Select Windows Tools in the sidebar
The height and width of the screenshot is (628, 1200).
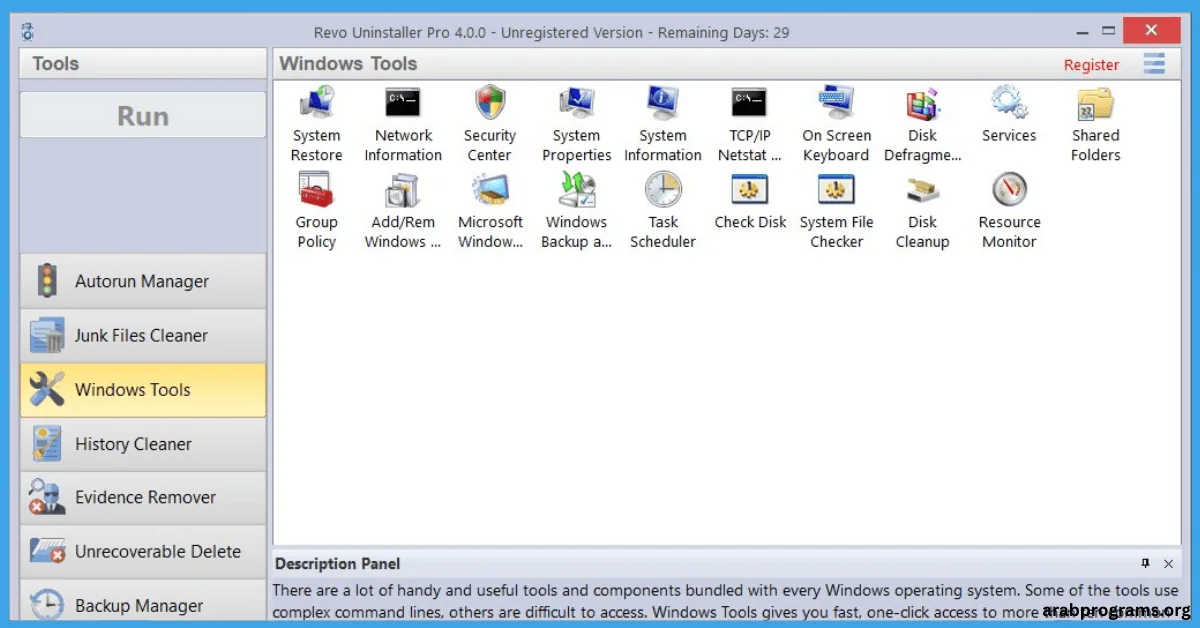[x=143, y=389]
